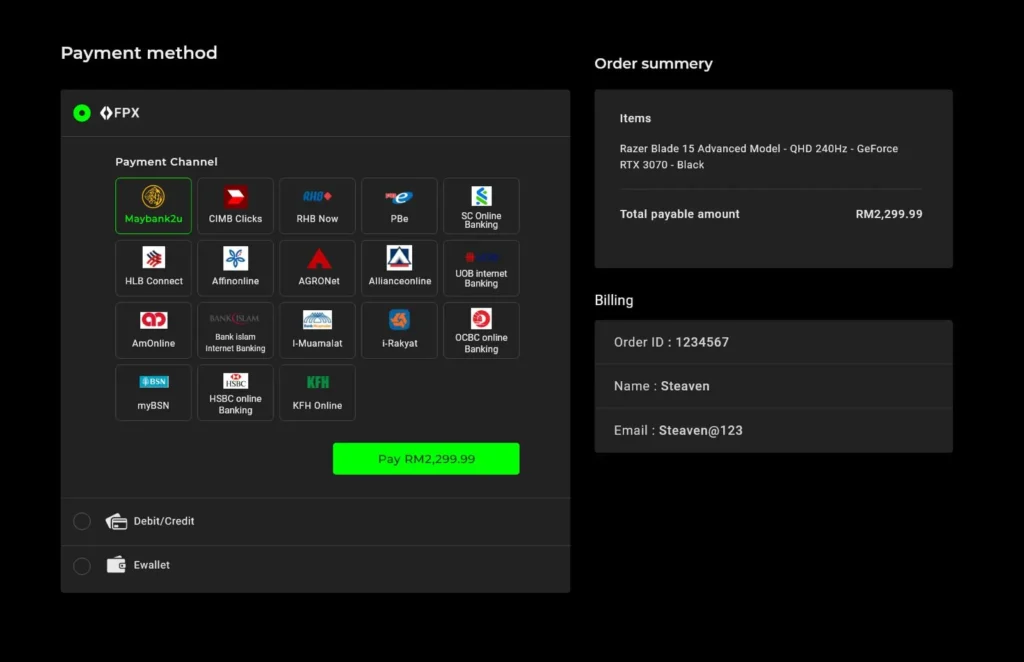
Task: Choose myBSN payment channel
Action: pyautogui.click(x=153, y=392)
